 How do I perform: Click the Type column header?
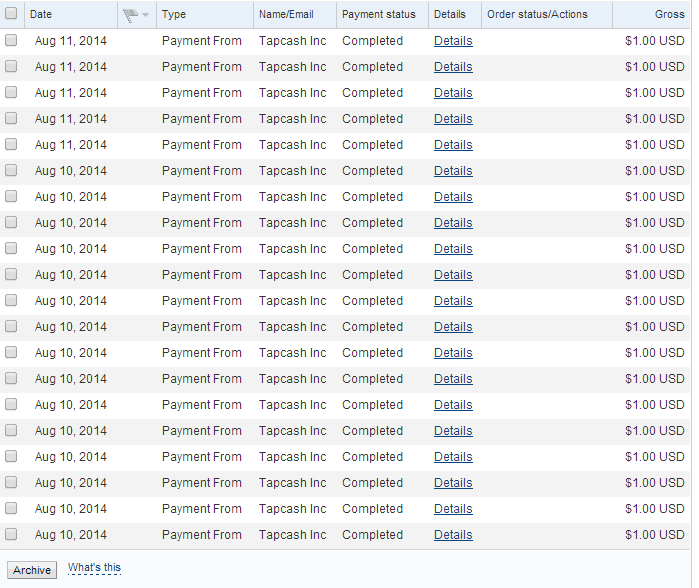tap(174, 14)
